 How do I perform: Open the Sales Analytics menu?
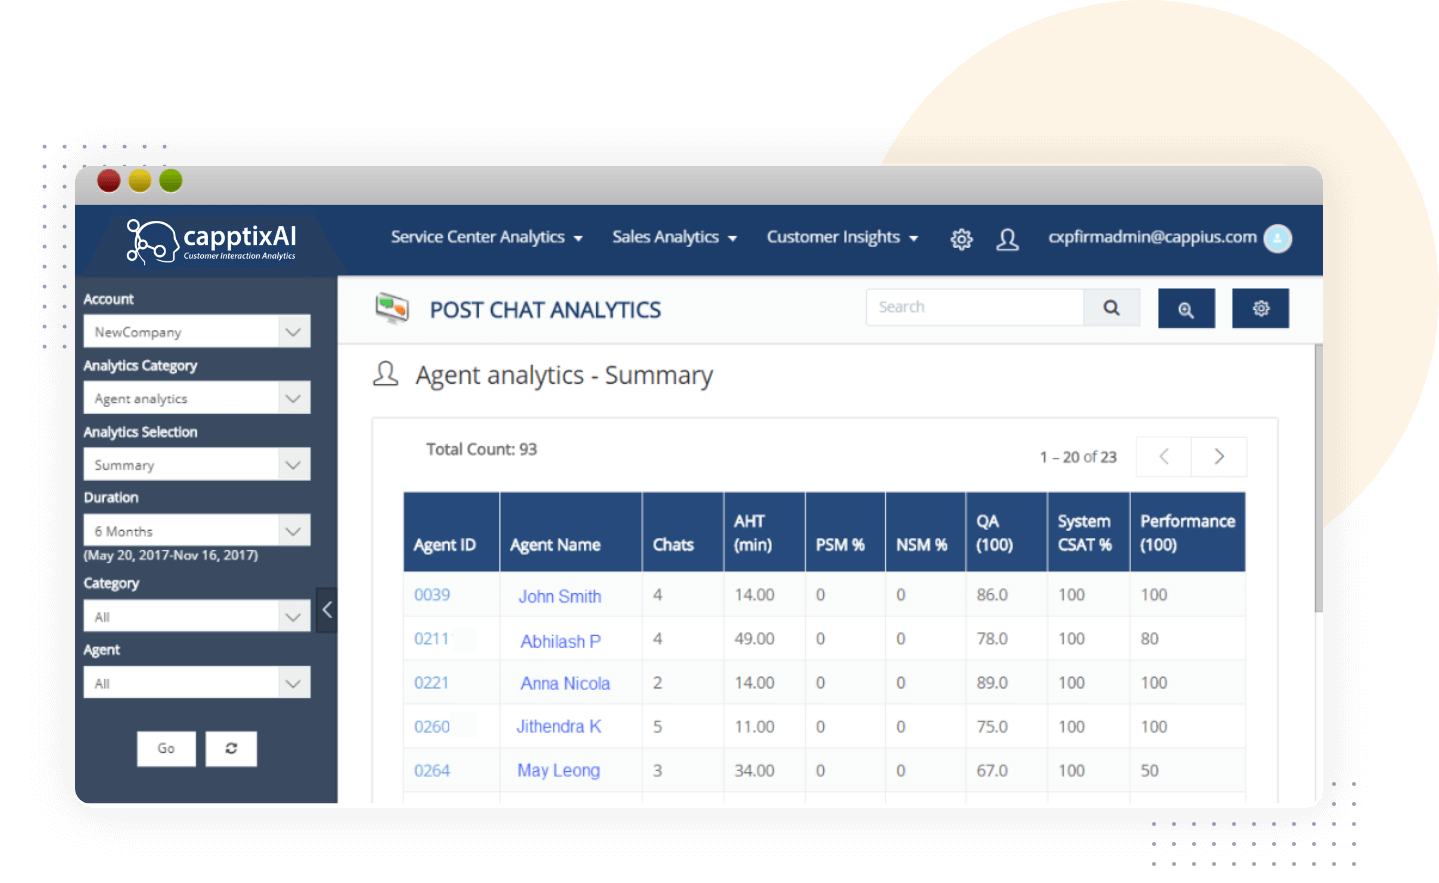coord(674,237)
